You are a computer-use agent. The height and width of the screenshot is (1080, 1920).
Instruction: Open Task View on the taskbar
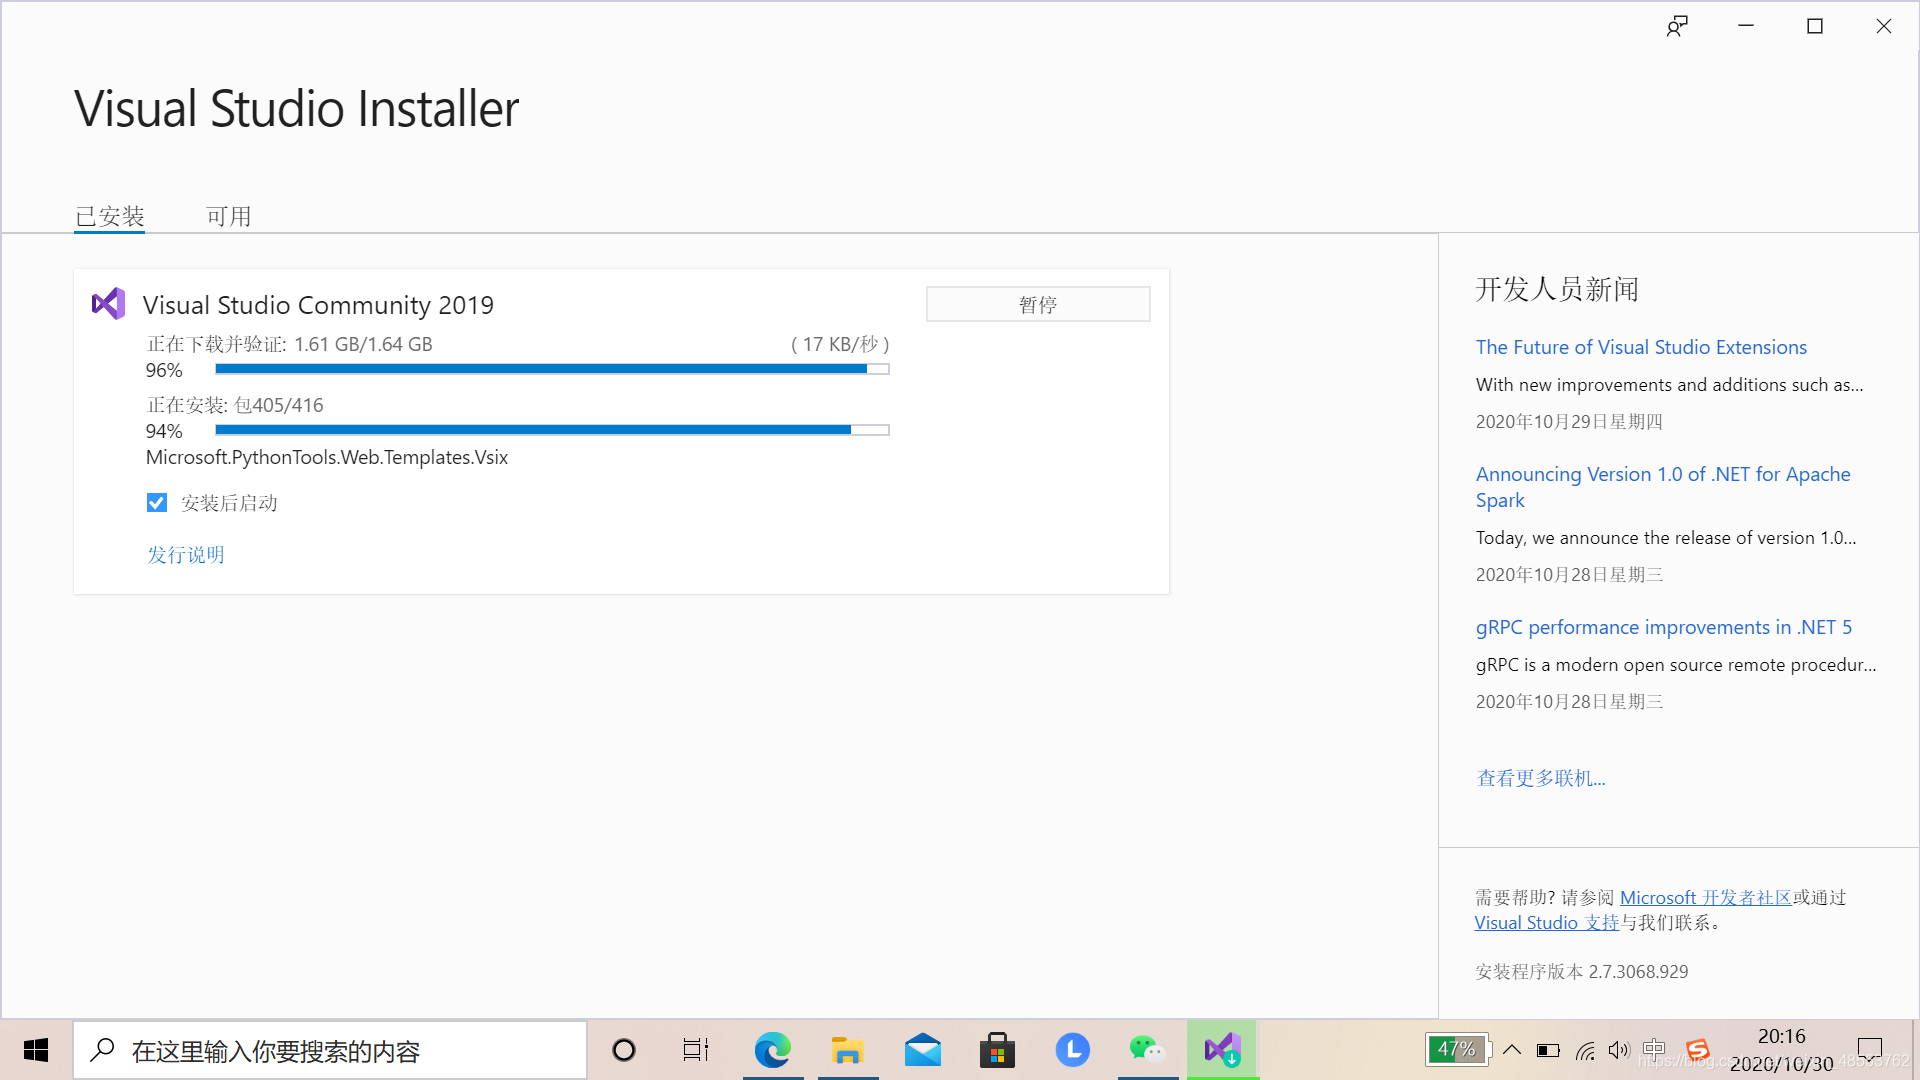click(696, 1050)
